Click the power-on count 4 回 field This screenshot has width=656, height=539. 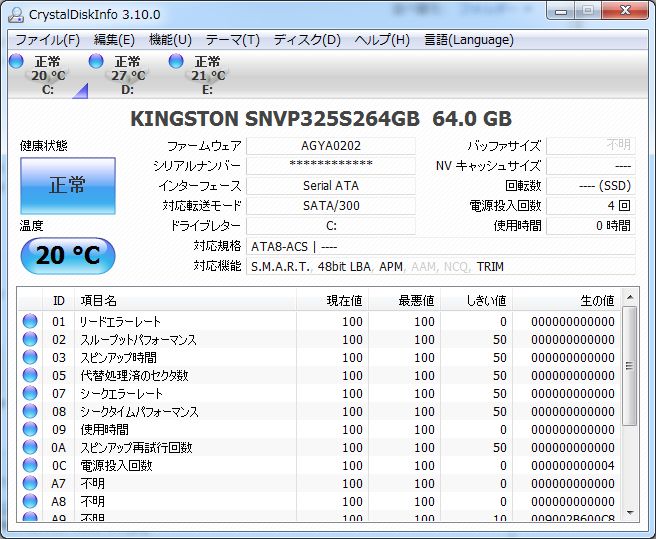(591, 206)
